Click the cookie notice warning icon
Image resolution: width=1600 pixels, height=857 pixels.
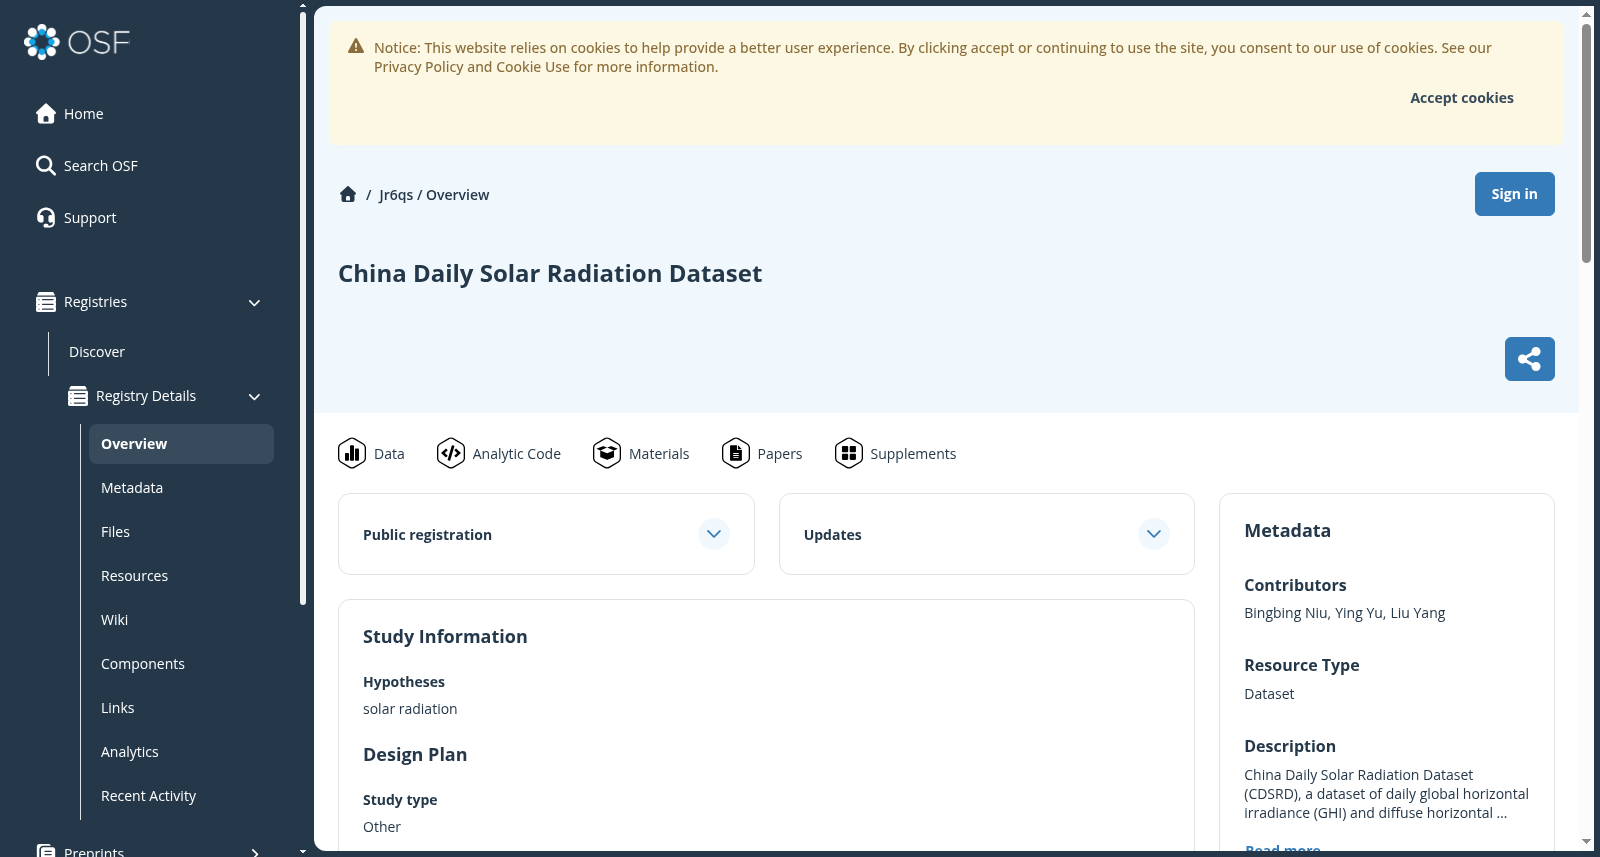356,47
